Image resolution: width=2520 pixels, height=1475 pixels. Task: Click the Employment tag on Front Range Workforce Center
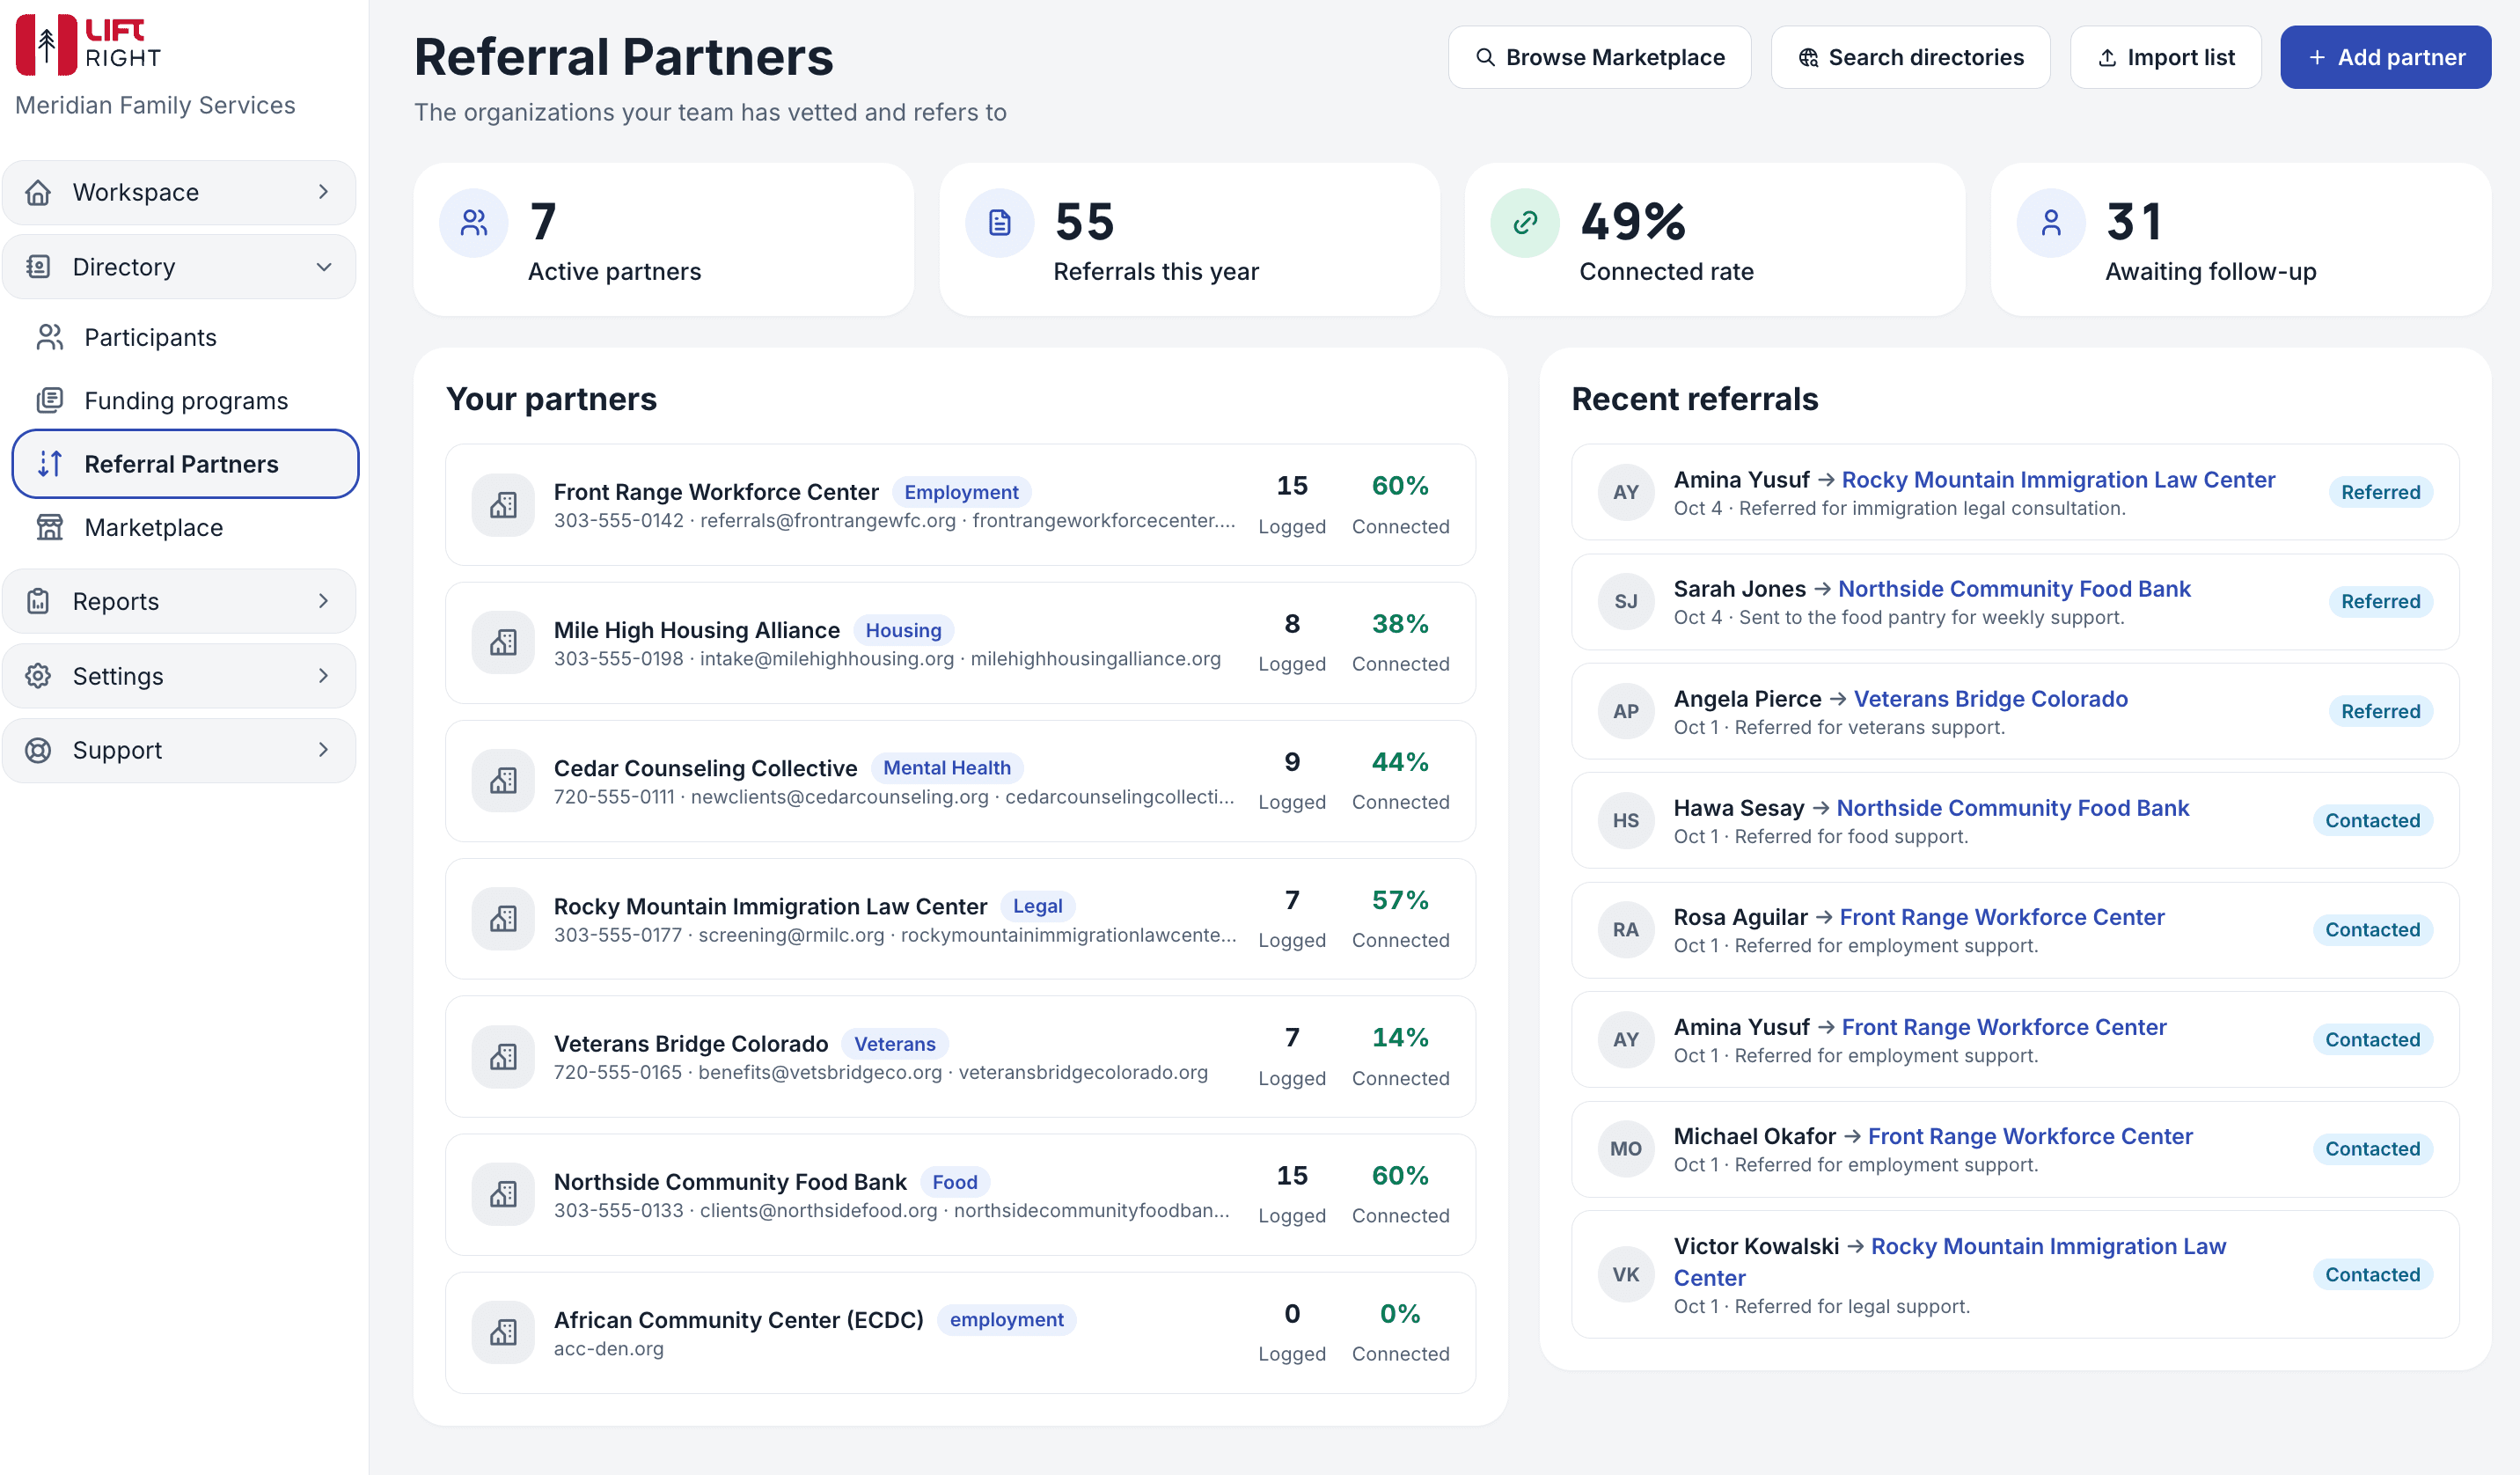click(x=961, y=492)
